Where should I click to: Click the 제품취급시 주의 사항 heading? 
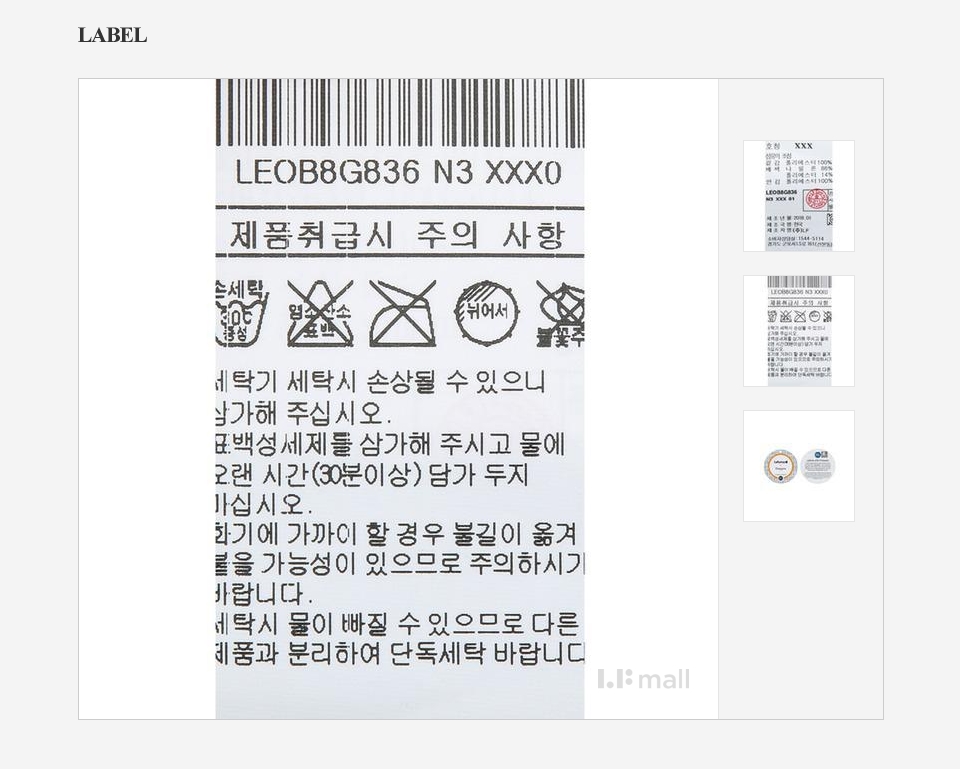pyautogui.click(x=397, y=235)
